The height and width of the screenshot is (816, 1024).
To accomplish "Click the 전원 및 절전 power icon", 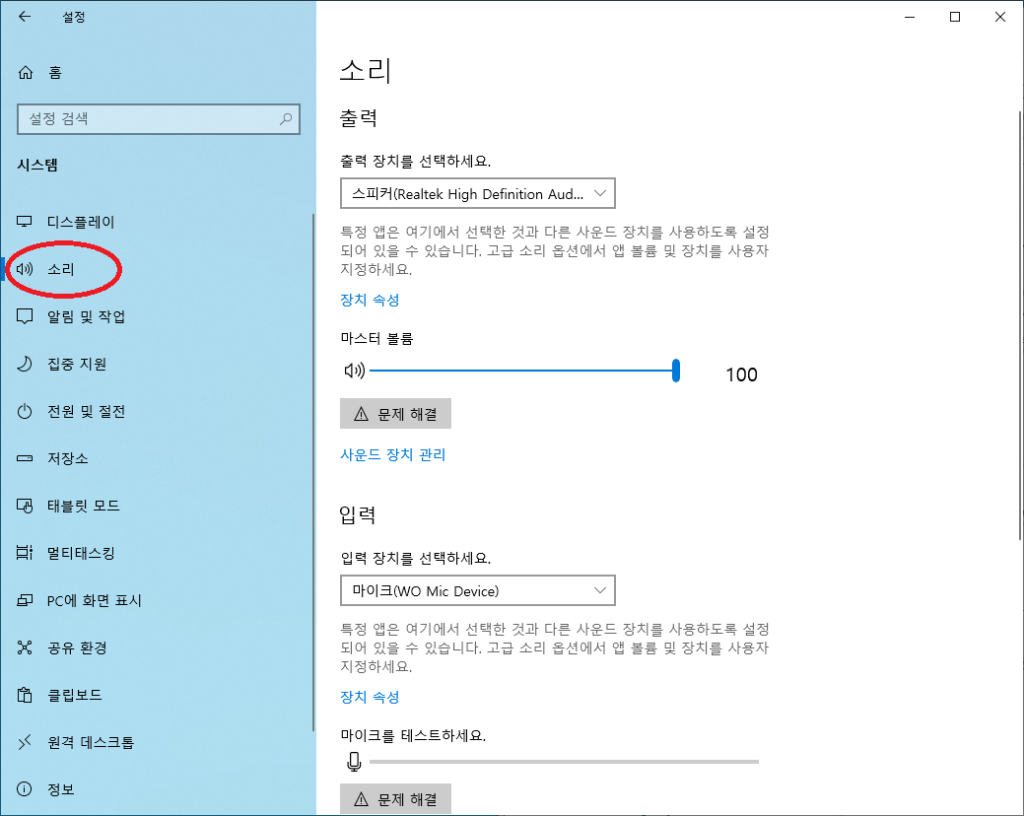I will [26, 412].
